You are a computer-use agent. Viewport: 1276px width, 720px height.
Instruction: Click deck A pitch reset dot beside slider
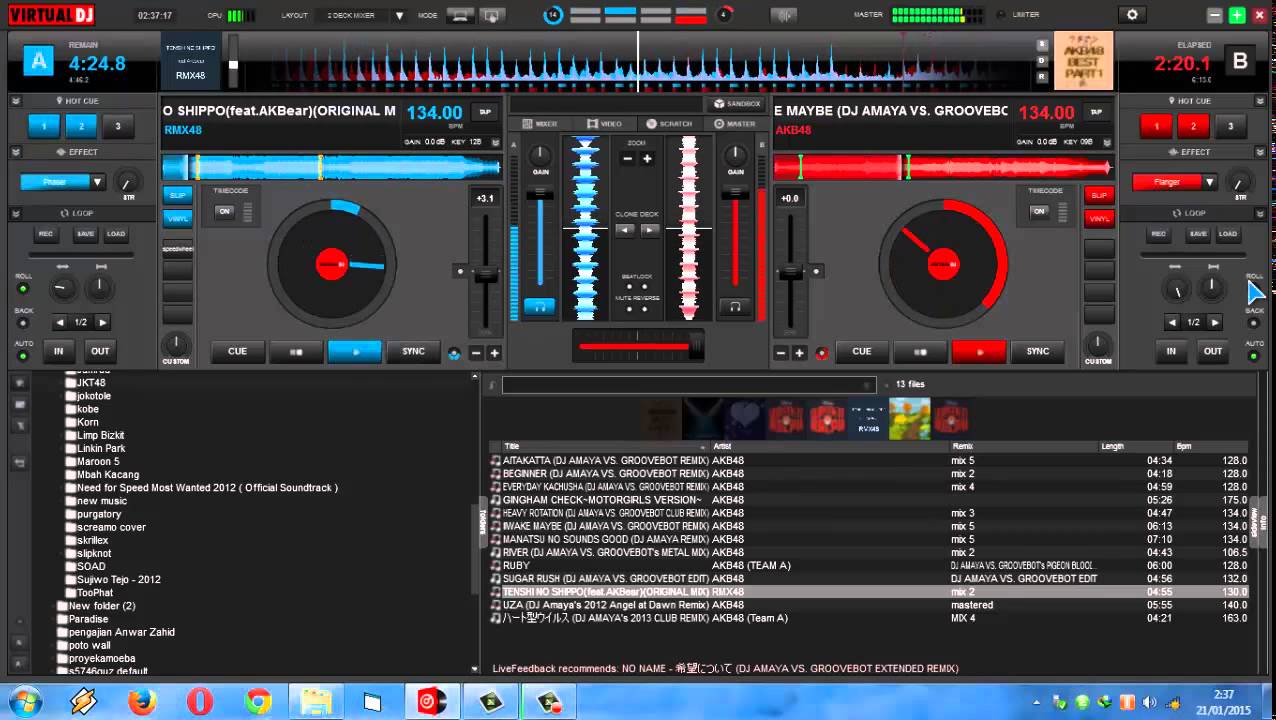point(460,271)
